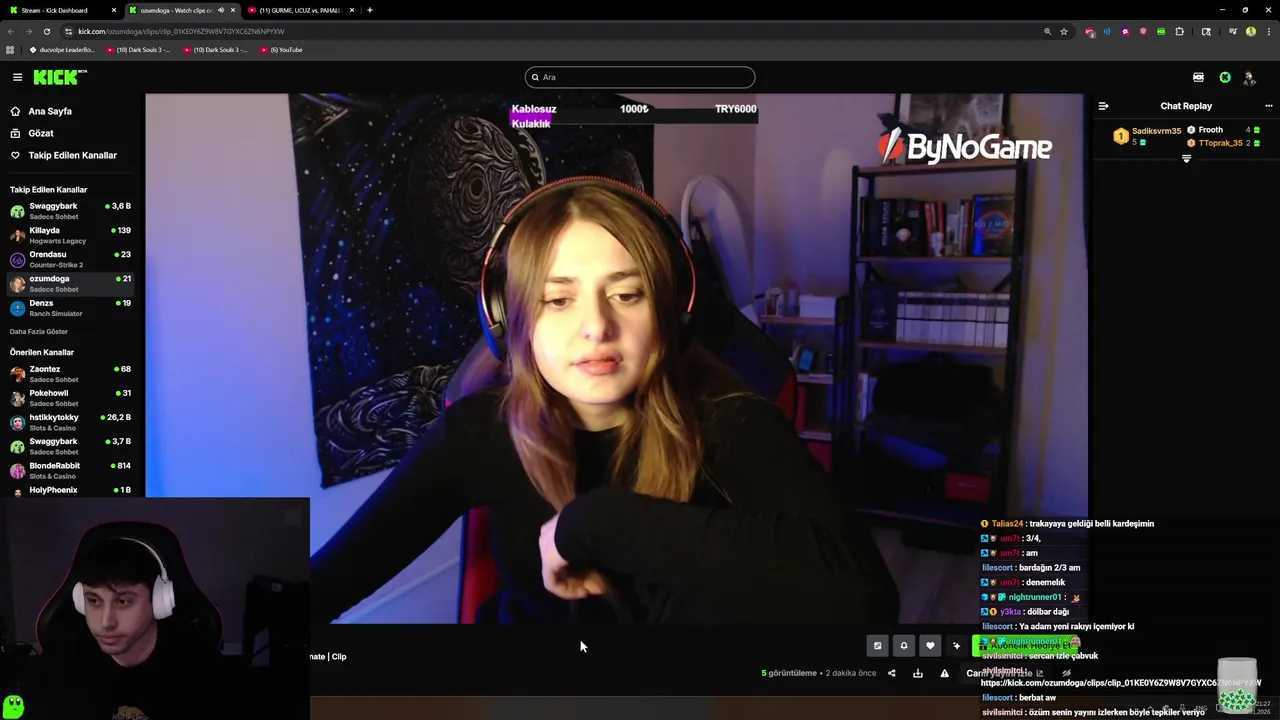Click the heart follow button

tap(930, 646)
